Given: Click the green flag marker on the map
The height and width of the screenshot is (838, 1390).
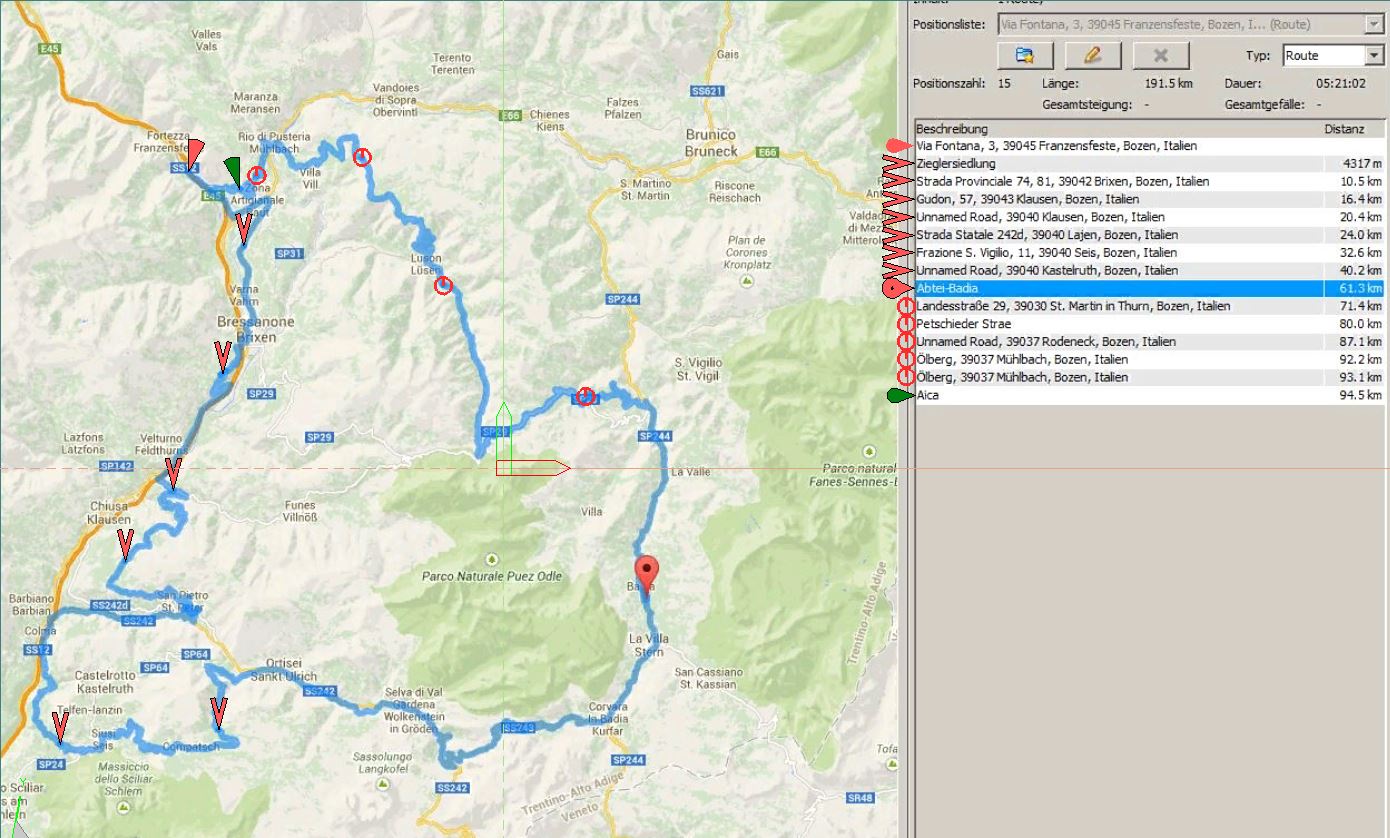Looking at the screenshot, I should tap(232, 170).
